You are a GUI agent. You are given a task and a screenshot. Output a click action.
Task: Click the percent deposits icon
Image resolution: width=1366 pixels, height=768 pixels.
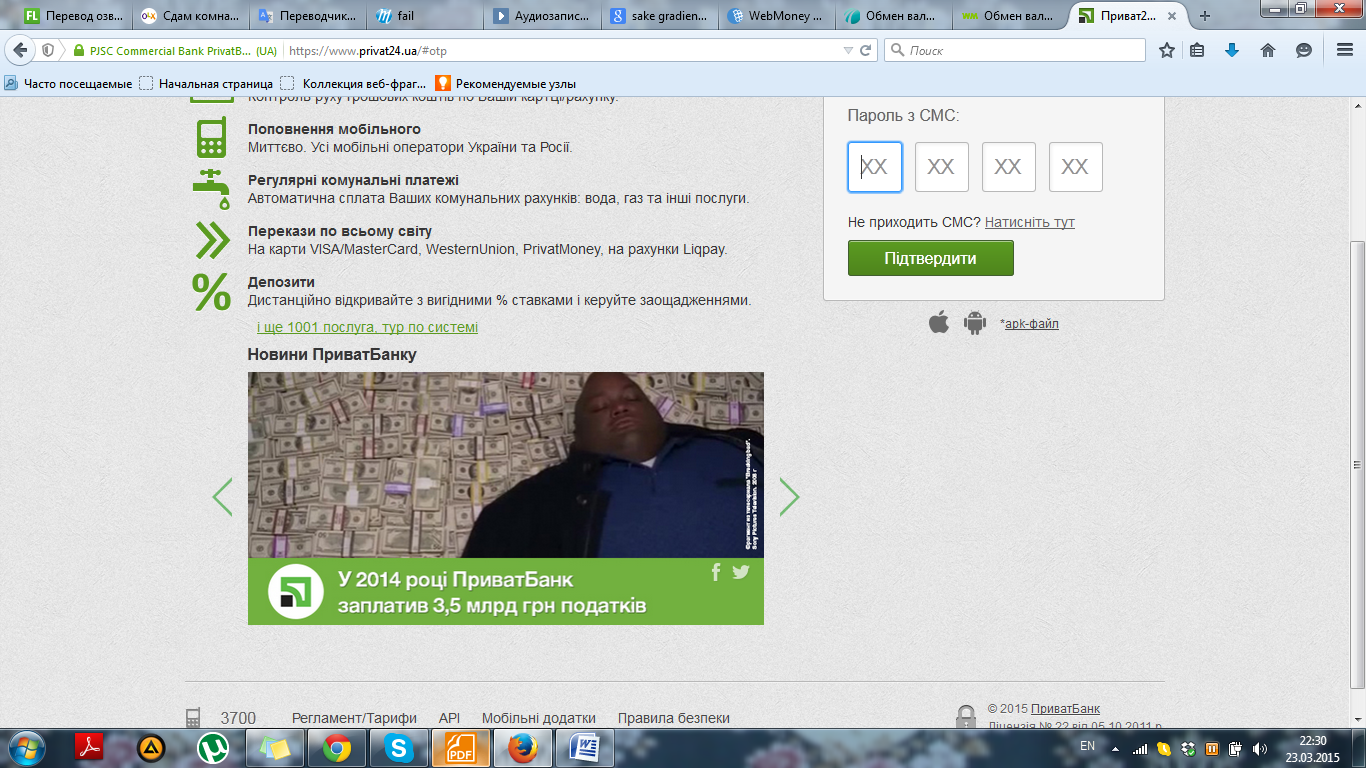click(x=211, y=292)
